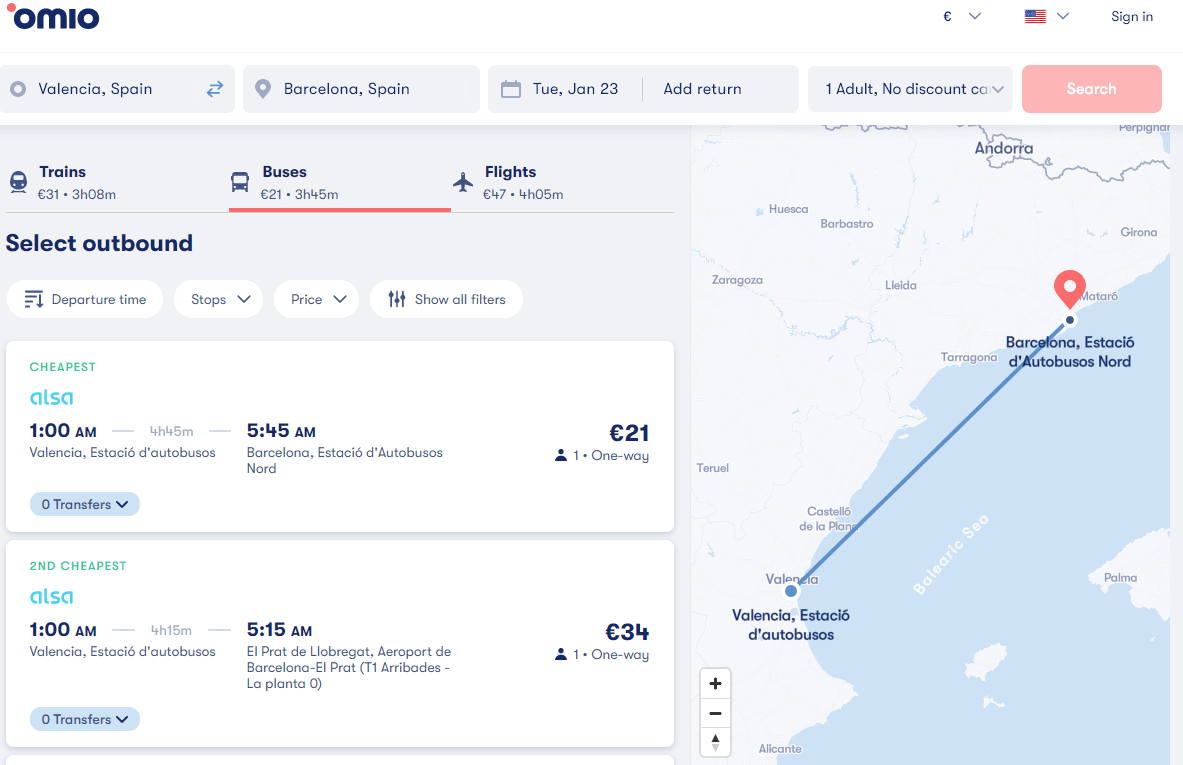Click the zoom in plus on map
Image resolution: width=1183 pixels, height=765 pixels.
(715, 682)
